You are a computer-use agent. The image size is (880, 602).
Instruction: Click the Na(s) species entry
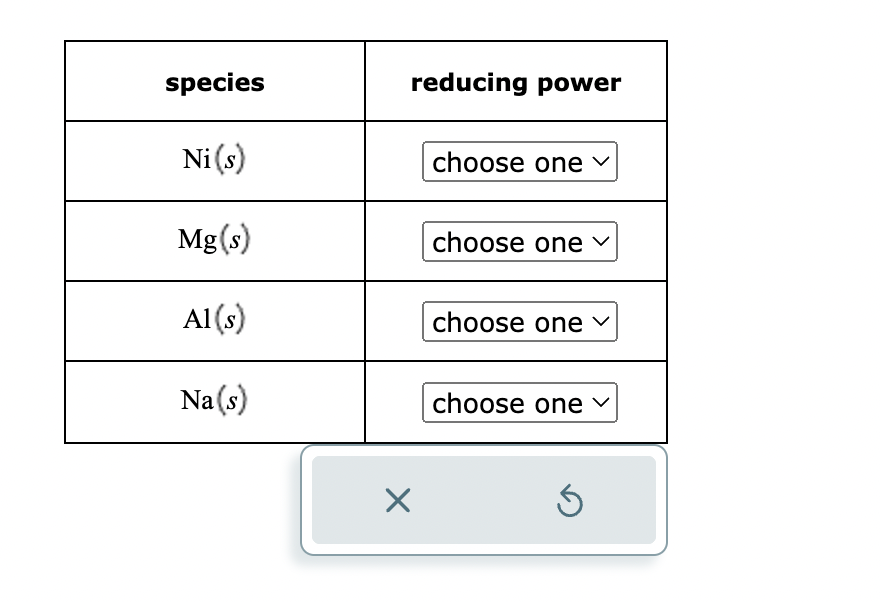(214, 401)
